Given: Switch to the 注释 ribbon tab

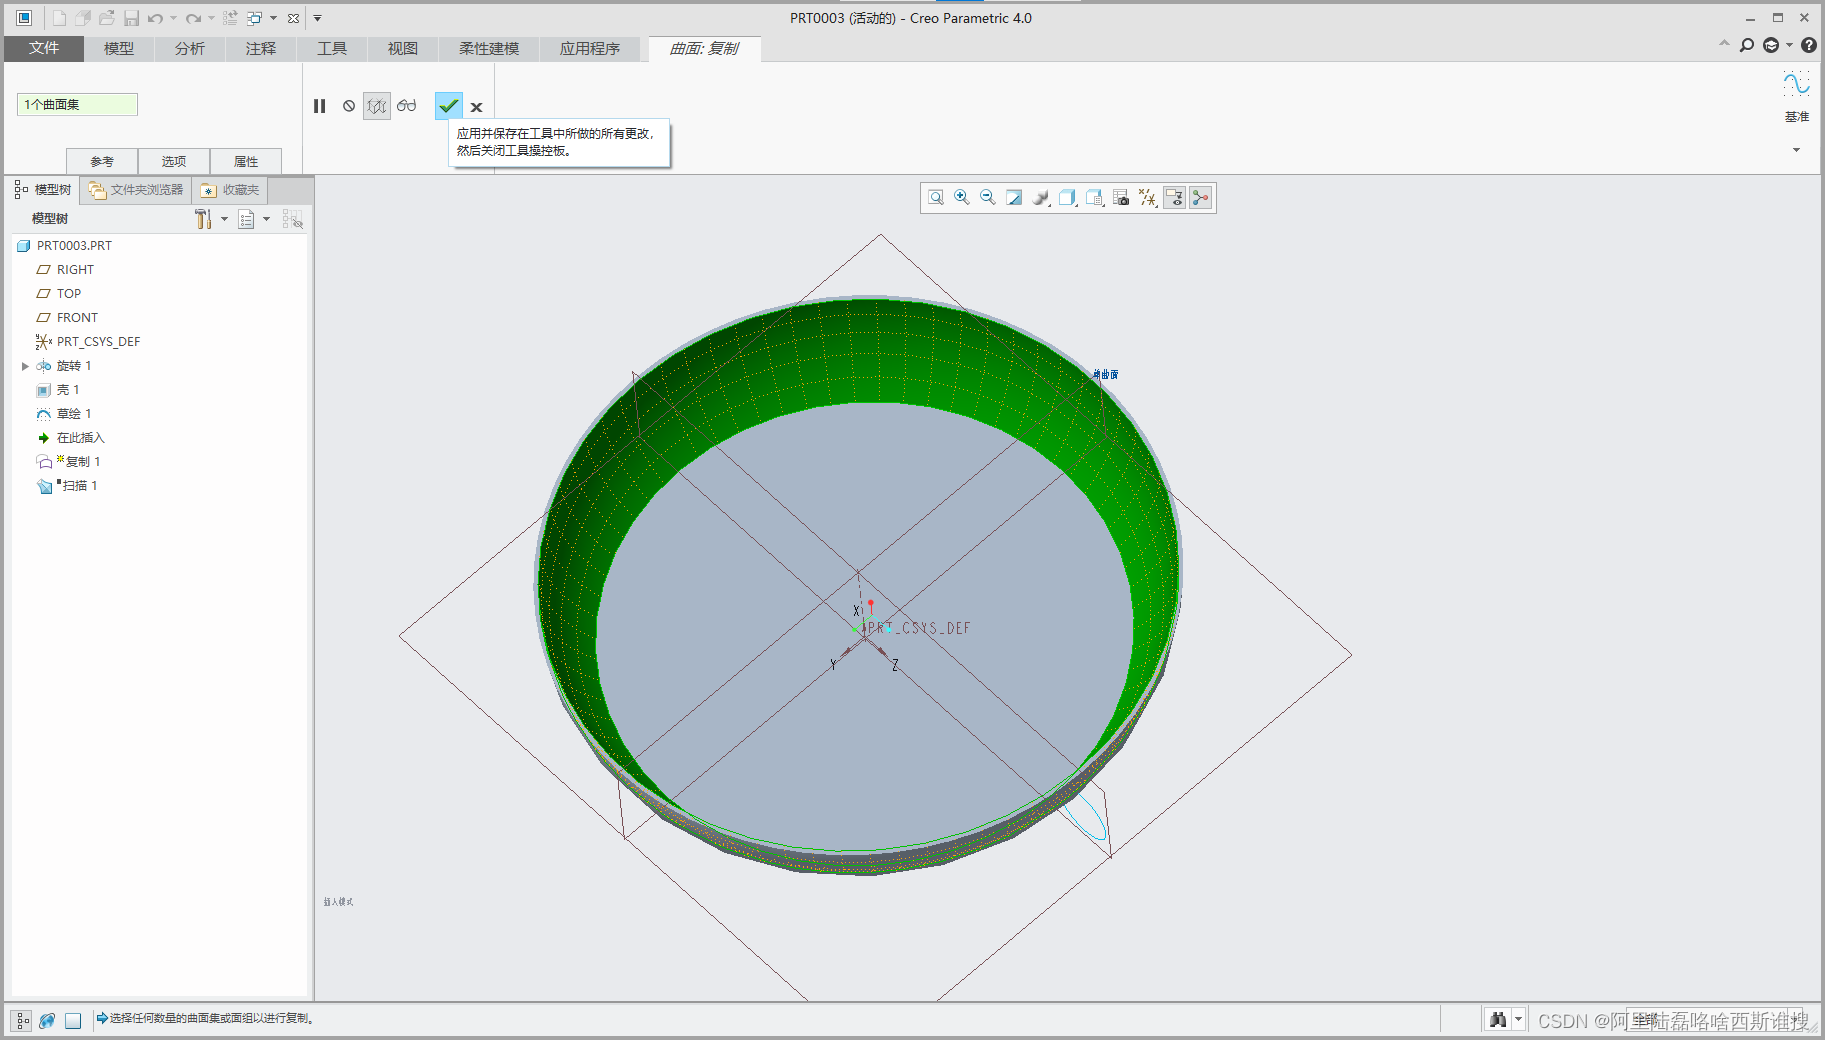Looking at the screenshot, I should 261,48.
